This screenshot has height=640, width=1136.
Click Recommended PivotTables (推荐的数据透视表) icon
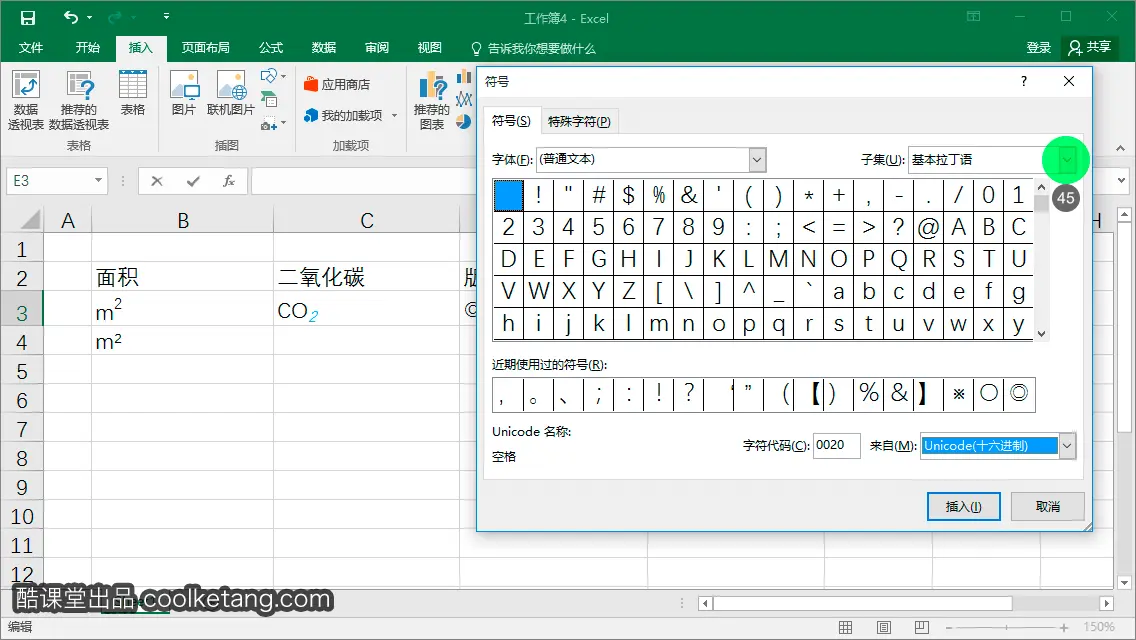pyautogui.click(x=79, y=100)
